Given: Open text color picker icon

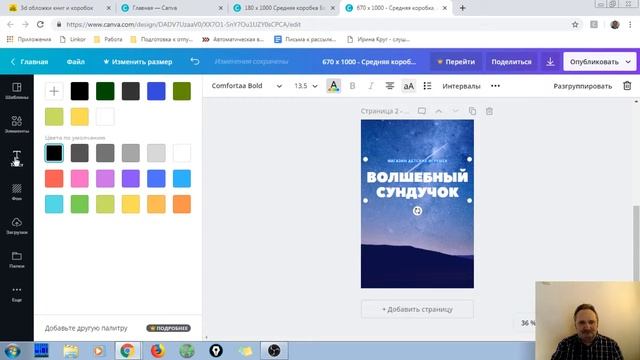Looking at the screenshot, I should 333,86.
